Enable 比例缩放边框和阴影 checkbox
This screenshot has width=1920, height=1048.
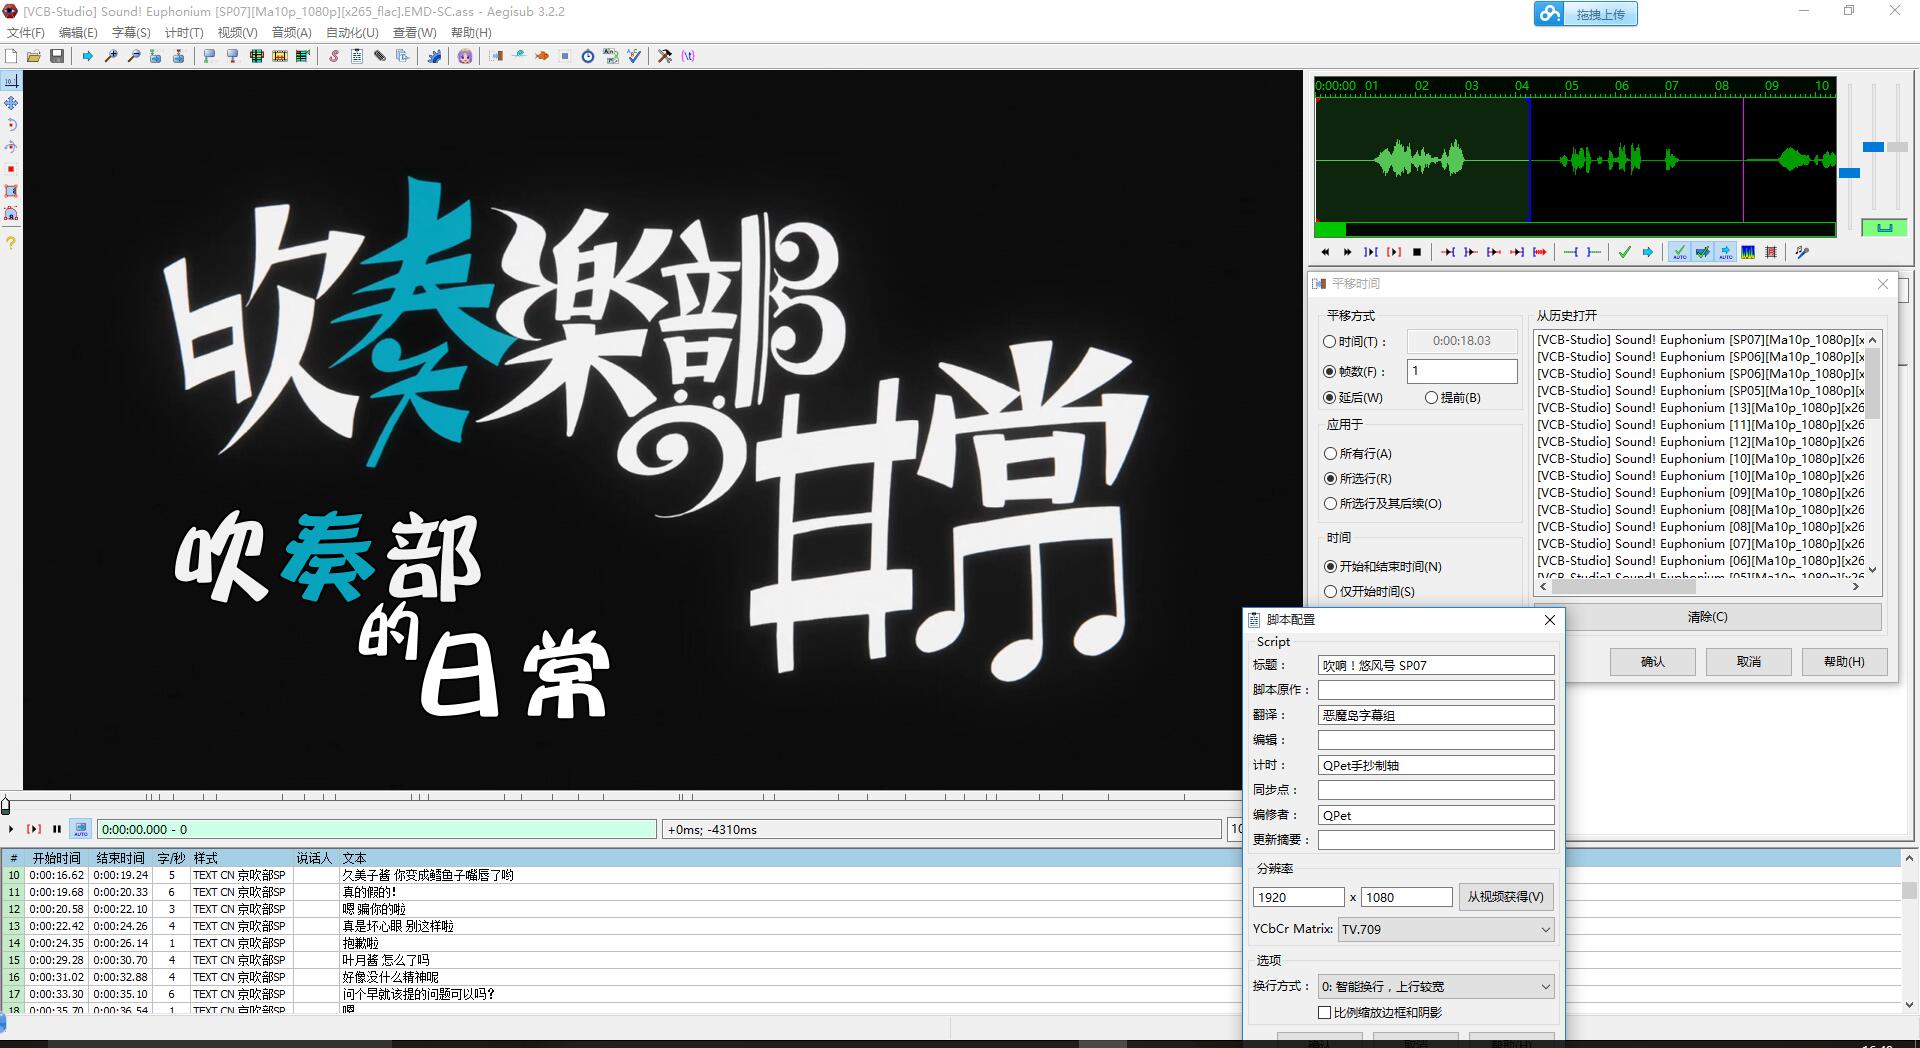pos(1324,1012)
